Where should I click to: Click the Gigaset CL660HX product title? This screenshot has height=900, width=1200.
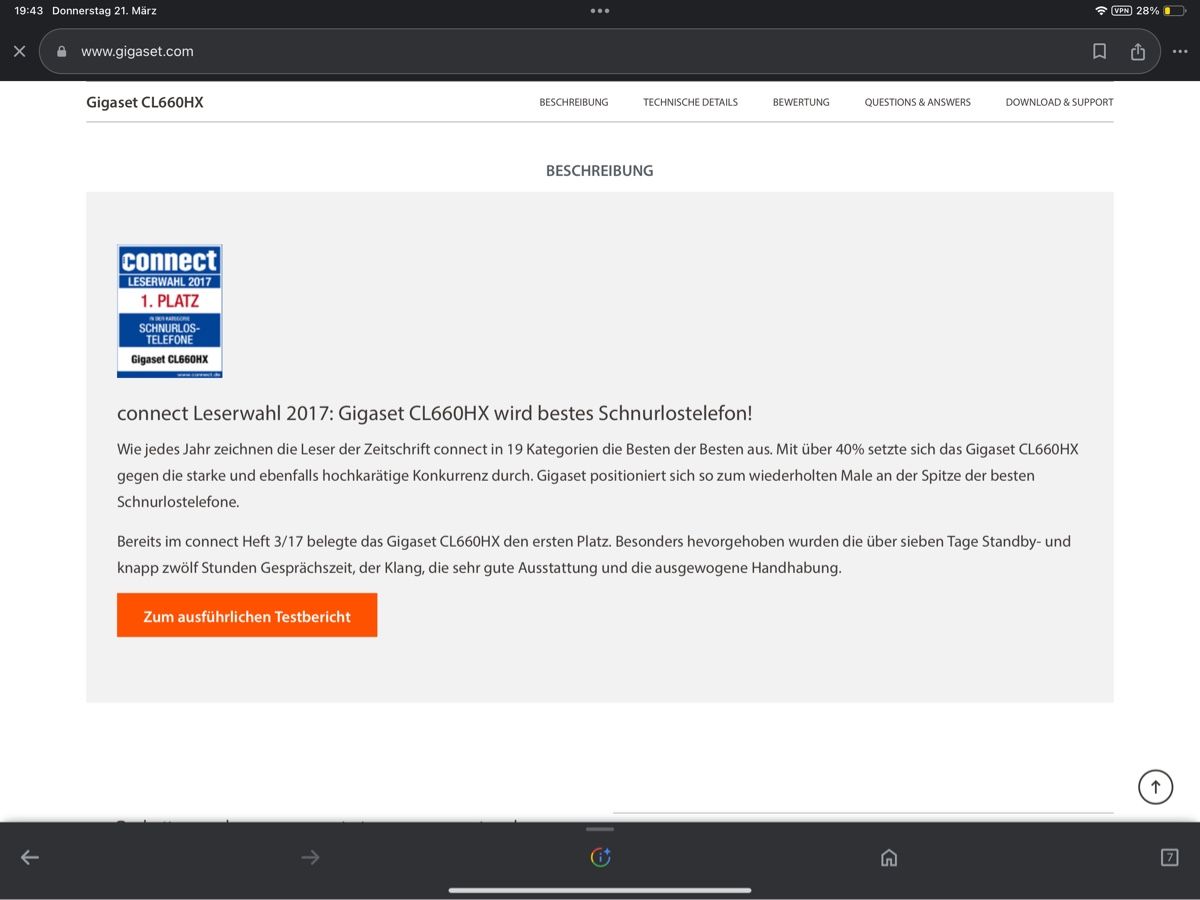click(145, 102)
